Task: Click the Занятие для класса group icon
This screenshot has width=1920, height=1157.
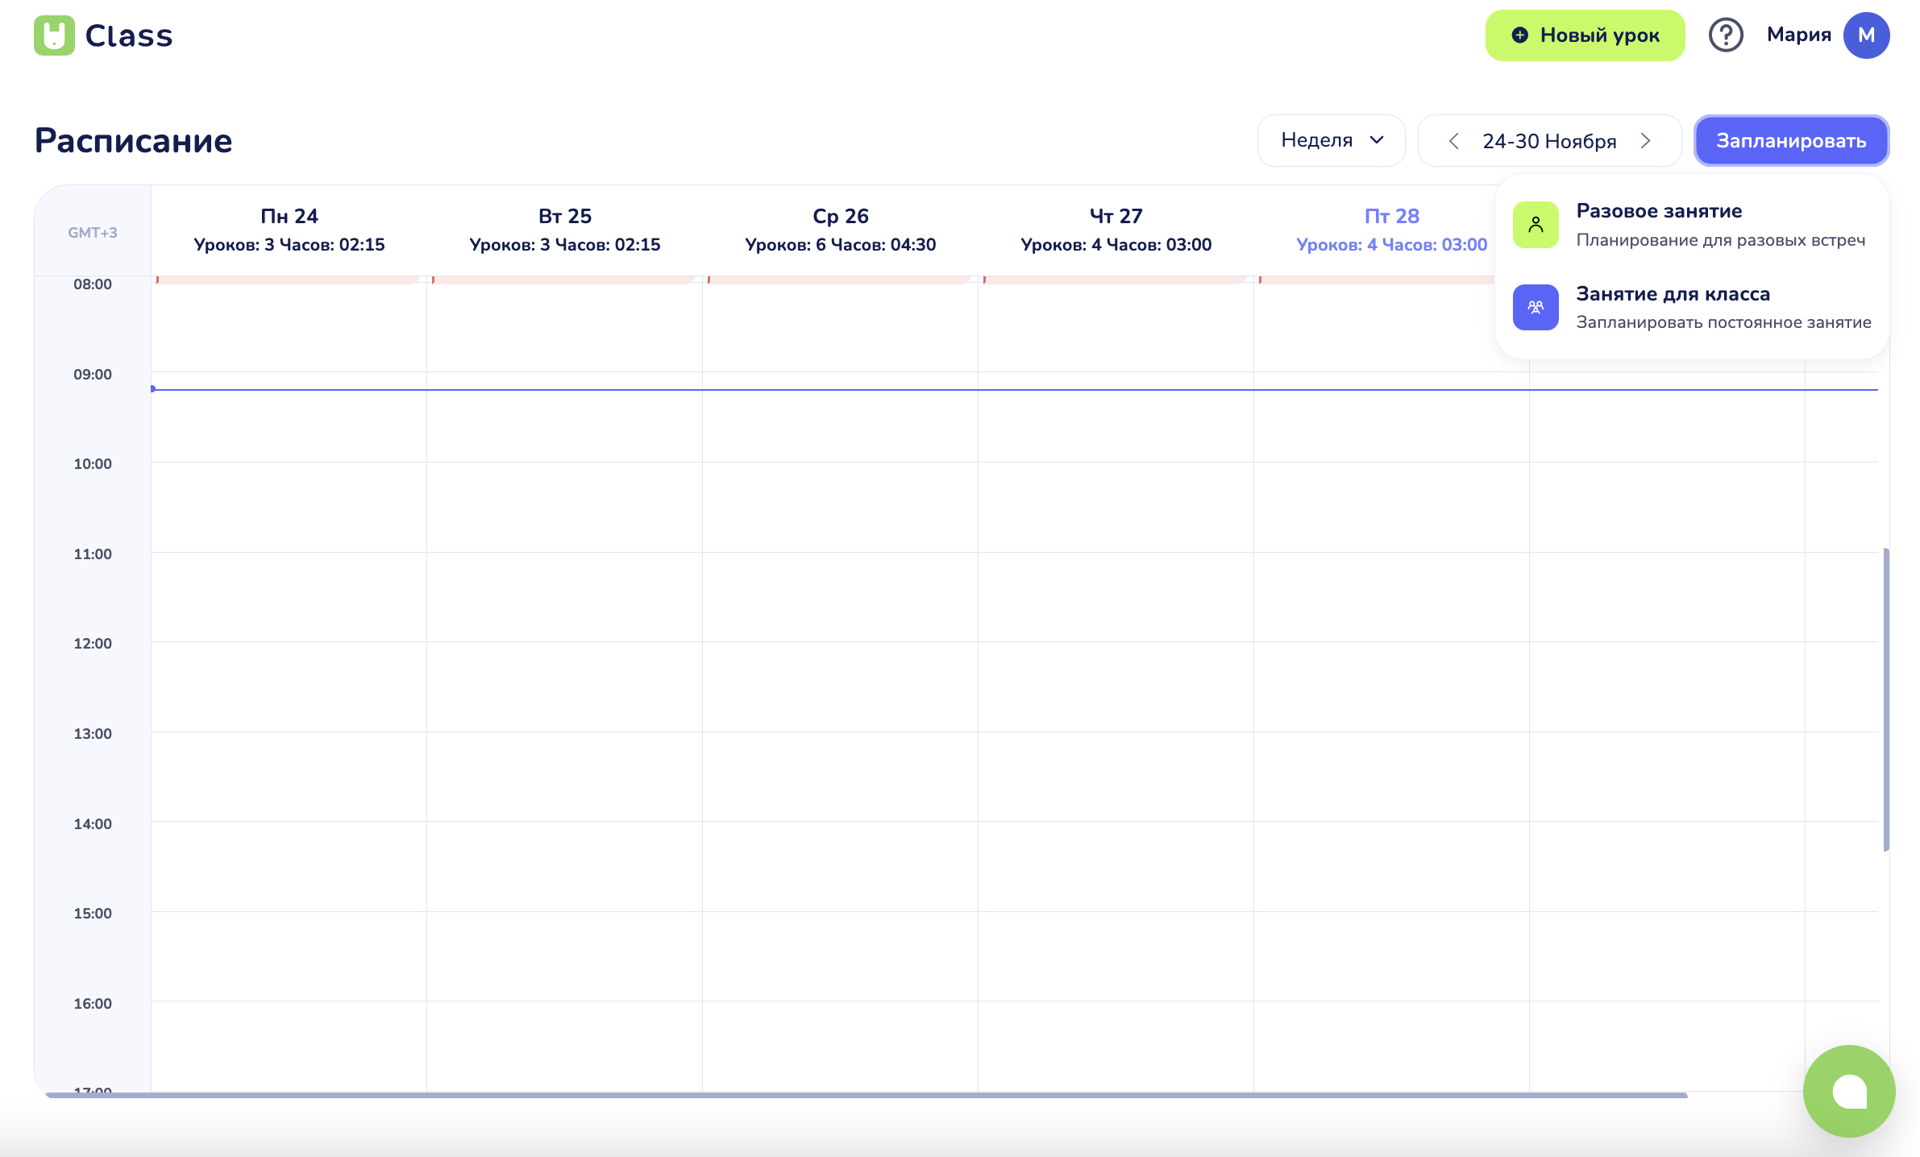Action: [x=1535, y=307]
